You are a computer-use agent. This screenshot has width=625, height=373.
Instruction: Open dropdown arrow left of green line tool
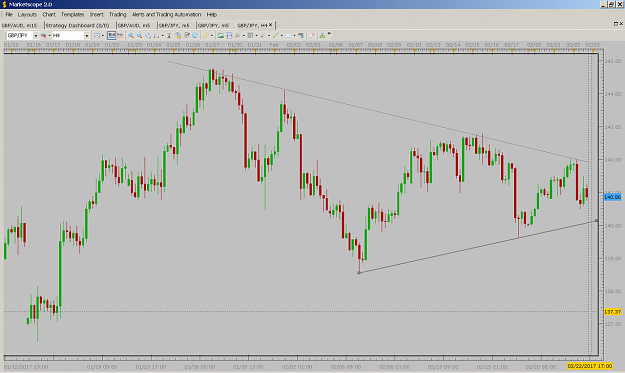tap(269, 35)
